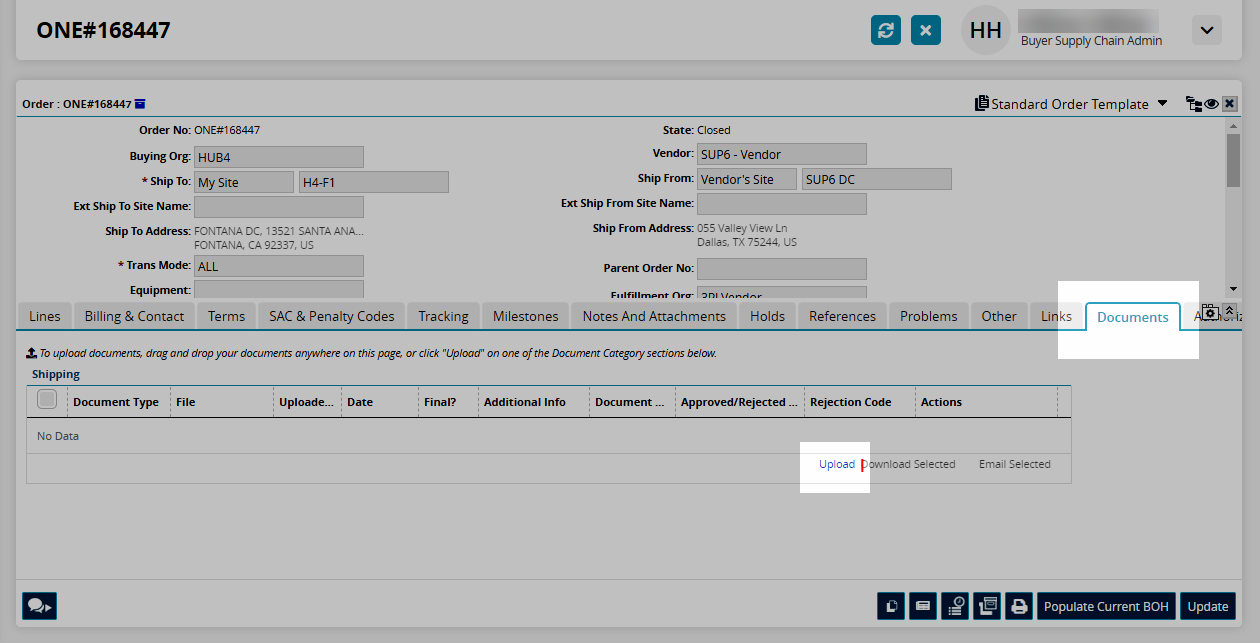Open the chat bubble icon at bottom left
The image size is (1260, 643).
click(40, 606)
